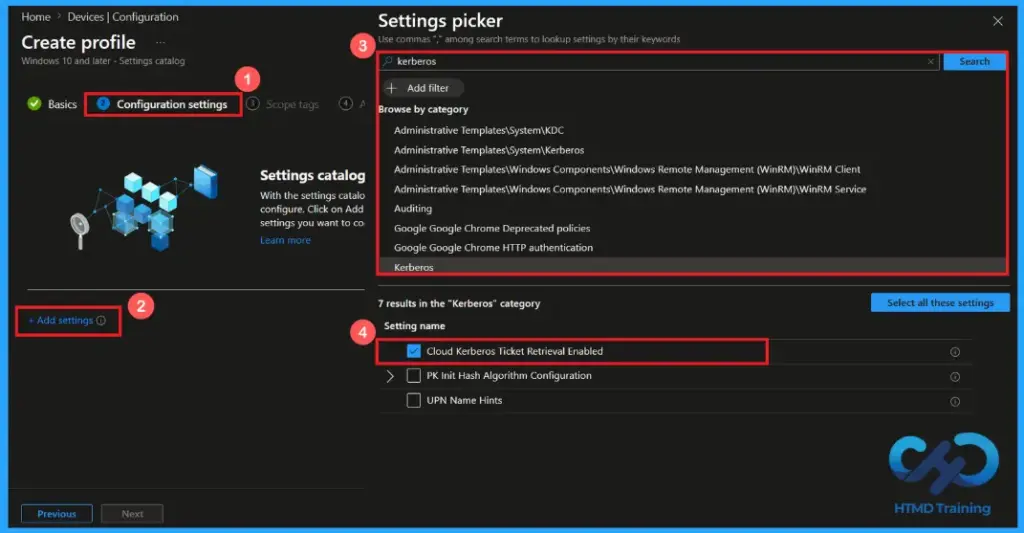This screenshot has height=533, width=1024.
Task: Click the Add settings link
Action: tap(61, 321)
